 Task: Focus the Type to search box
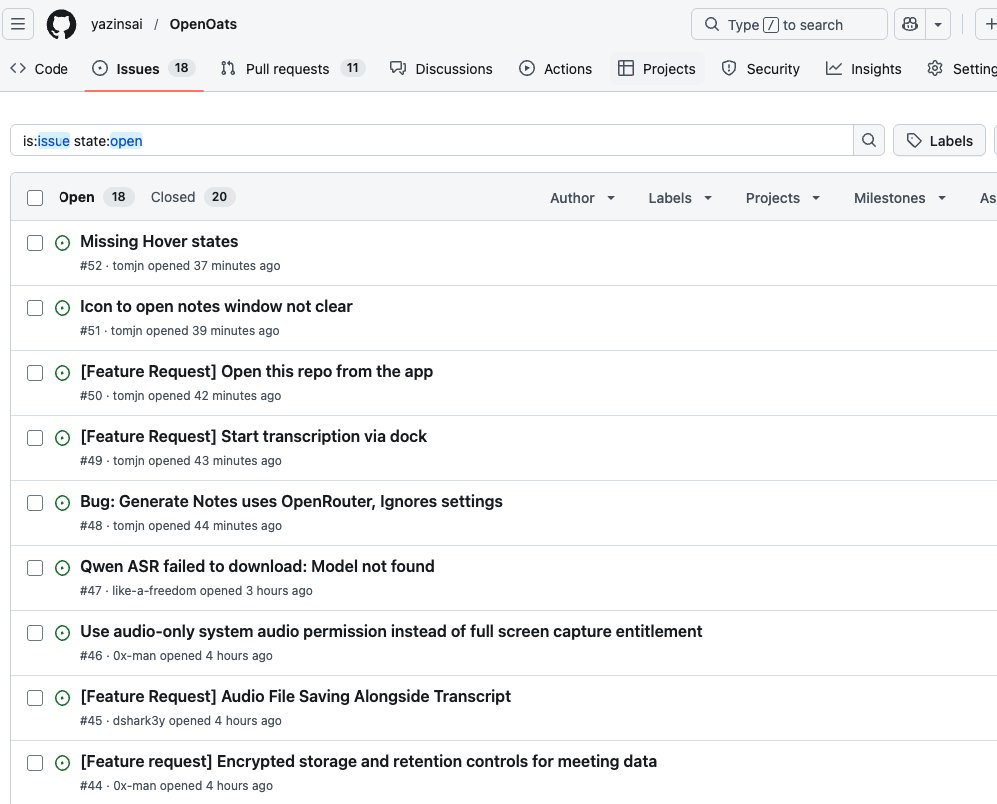[x=789, y=24]
